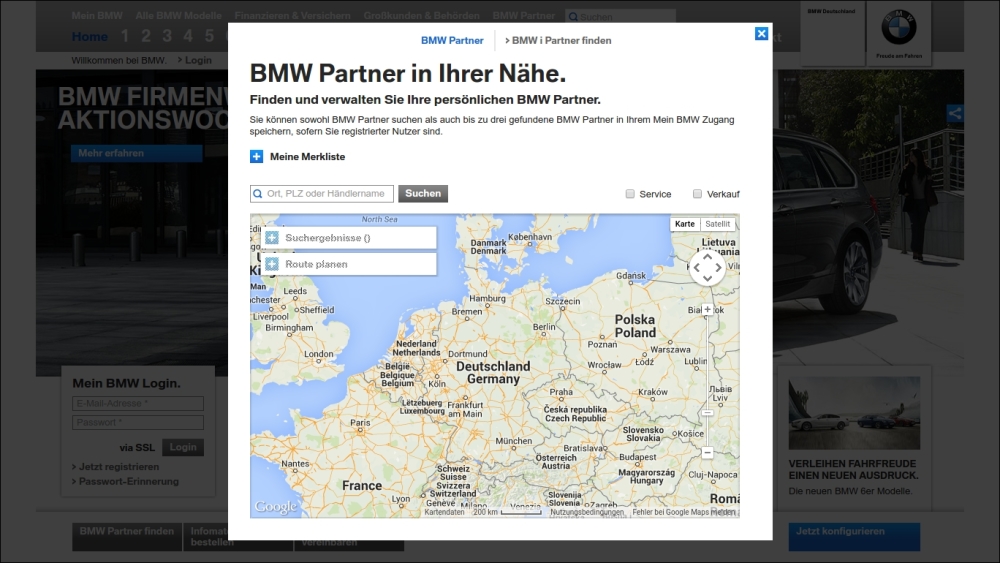Viewport: 1000px width, 563px height.
Task: Enable the Service checkbox filter
Action: click(x=630, y=194)
